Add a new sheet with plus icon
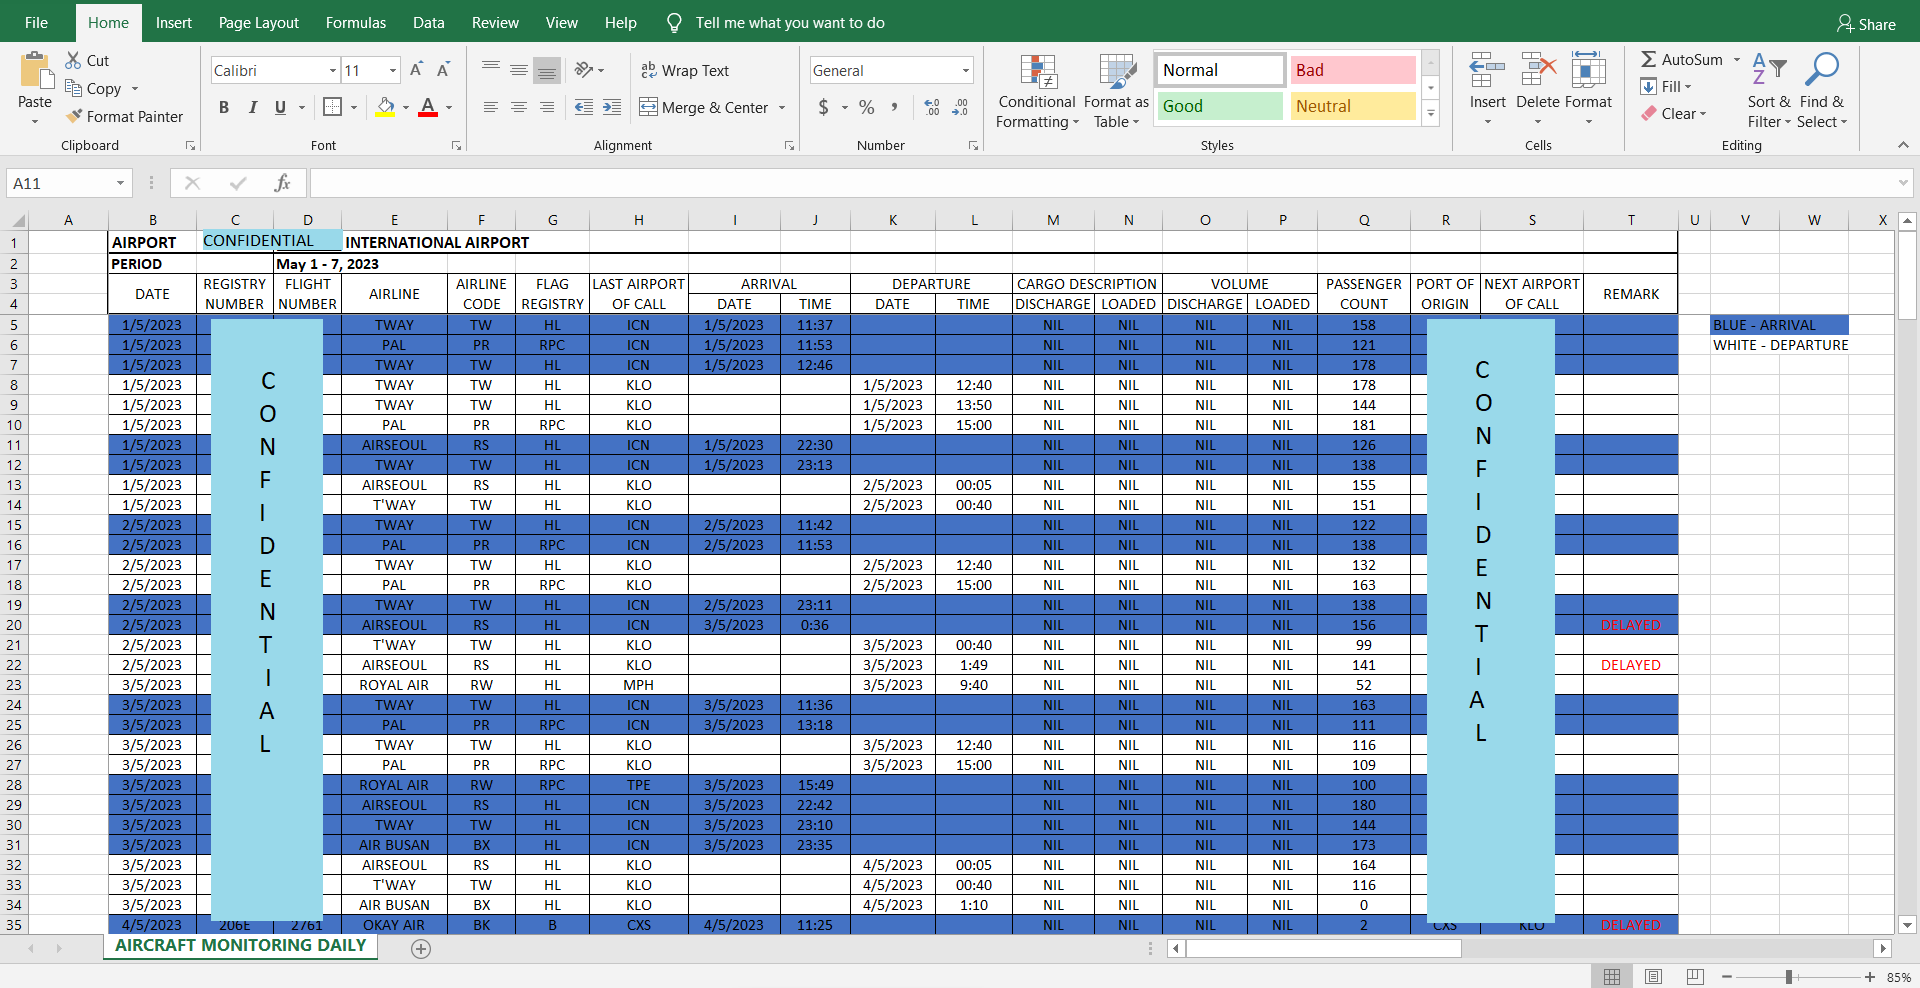1920x988 pixels. 421,949
